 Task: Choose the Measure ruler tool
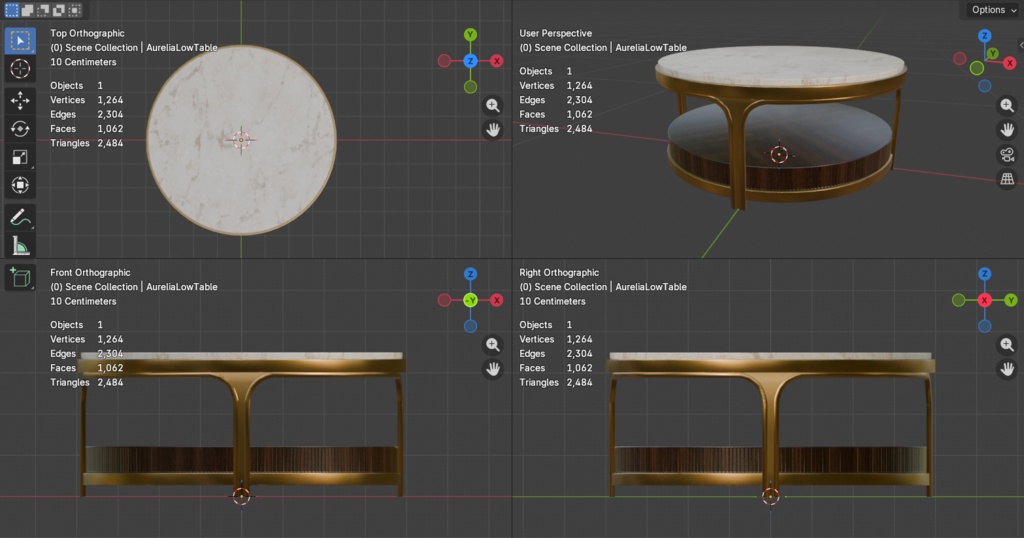point(20,245)
